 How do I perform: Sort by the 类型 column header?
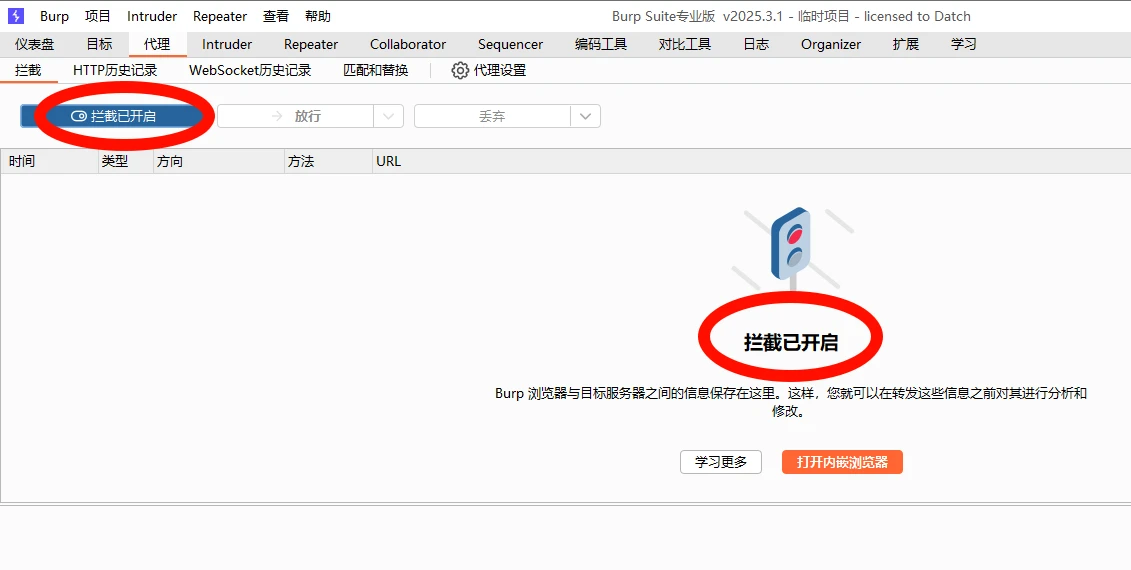pyautogui.click(x=126, y=162)
